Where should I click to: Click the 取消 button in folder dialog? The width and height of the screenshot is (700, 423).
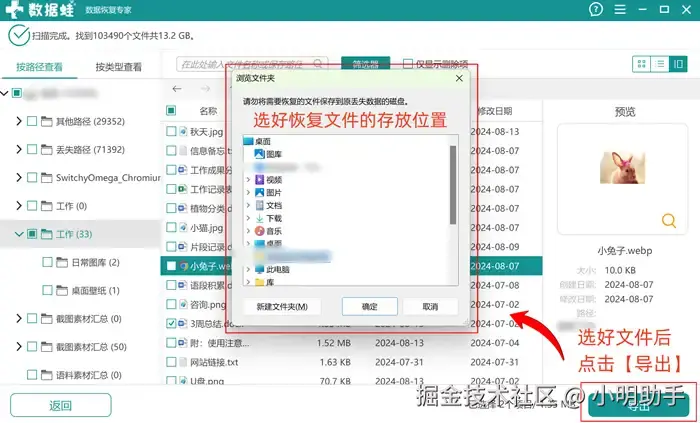430,307
